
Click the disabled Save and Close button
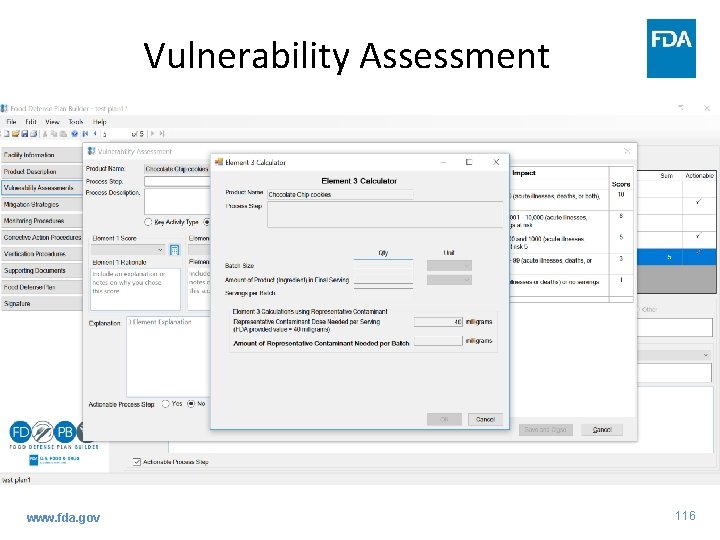546,430
